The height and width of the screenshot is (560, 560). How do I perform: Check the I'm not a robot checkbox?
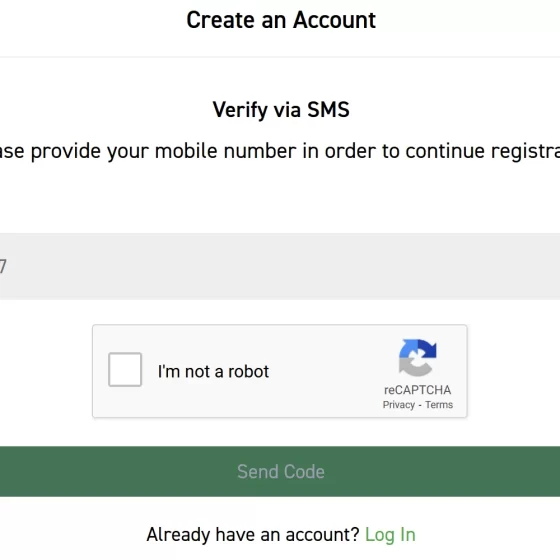125,369
